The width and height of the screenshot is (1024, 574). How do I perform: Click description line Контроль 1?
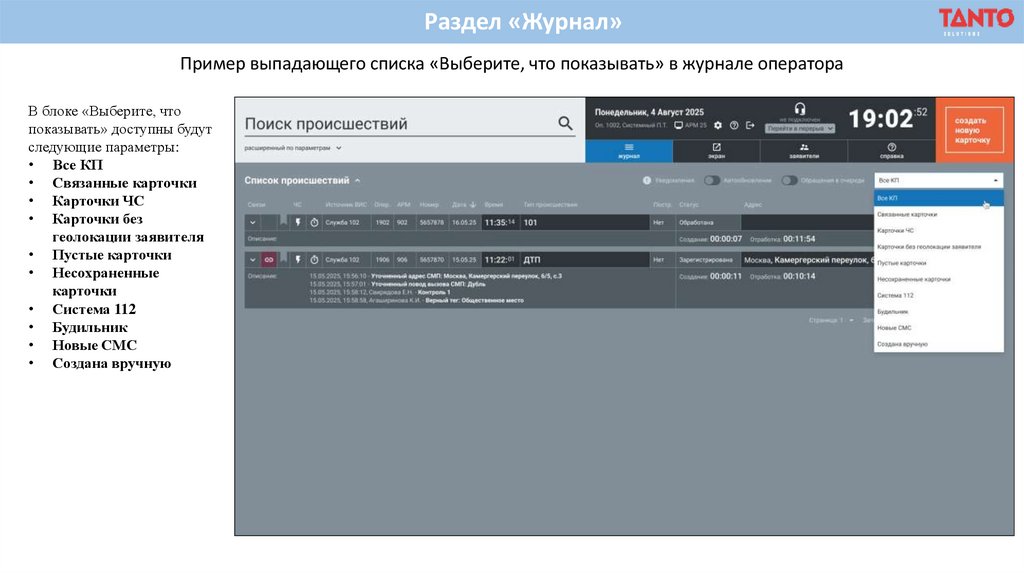(379, 293)
